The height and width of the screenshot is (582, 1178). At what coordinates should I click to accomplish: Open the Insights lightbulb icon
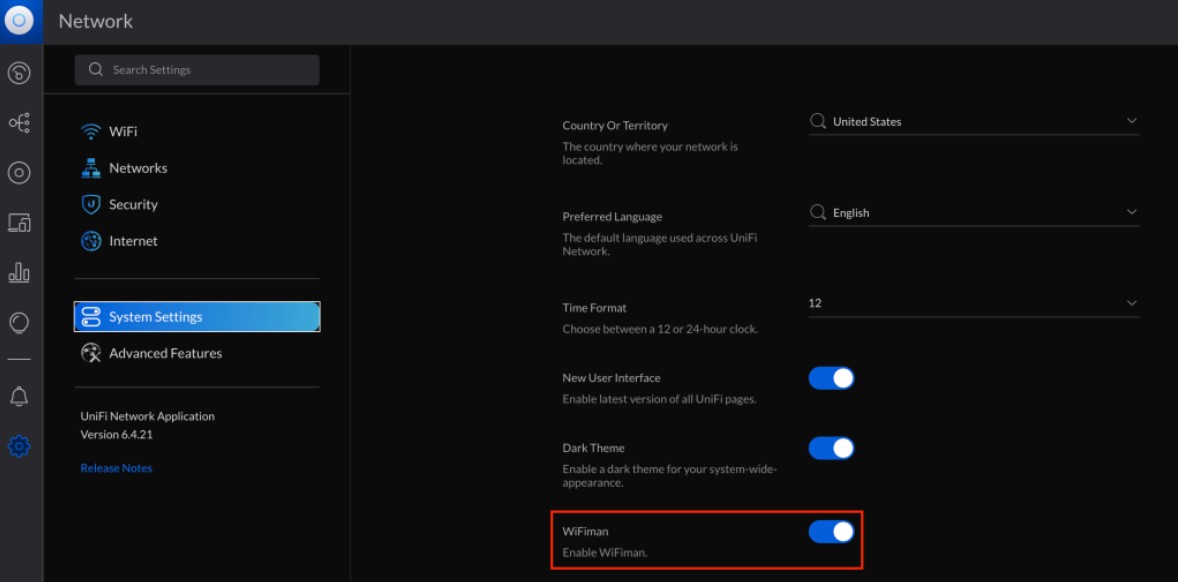click(x=19, y=323)
